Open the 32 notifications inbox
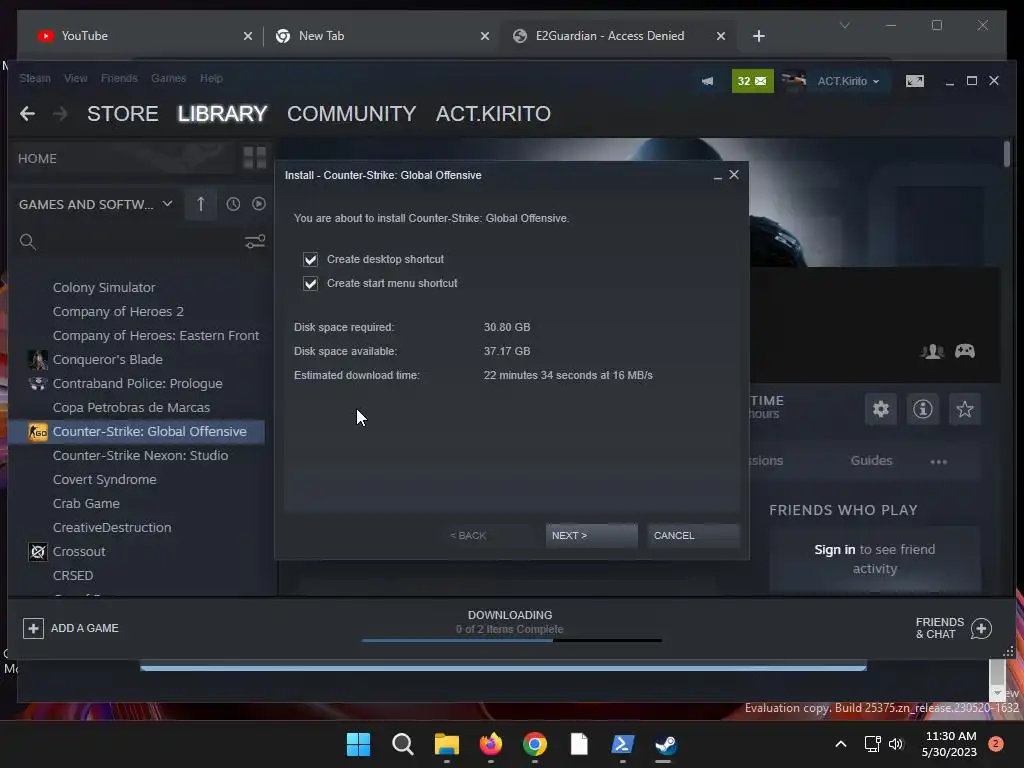The image size is (1024, 768). click(x=752, y=81)
